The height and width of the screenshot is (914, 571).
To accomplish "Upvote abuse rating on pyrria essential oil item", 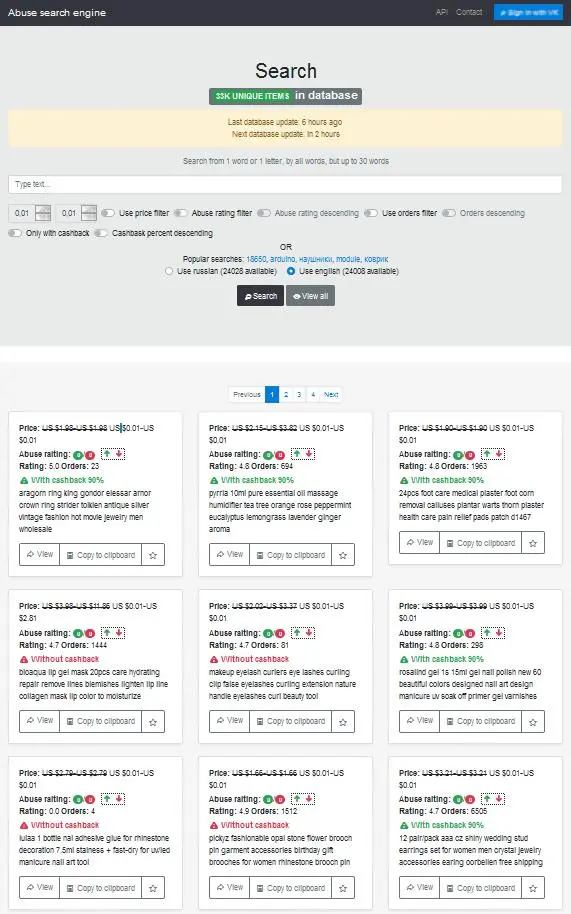I will tap(297, 454).
